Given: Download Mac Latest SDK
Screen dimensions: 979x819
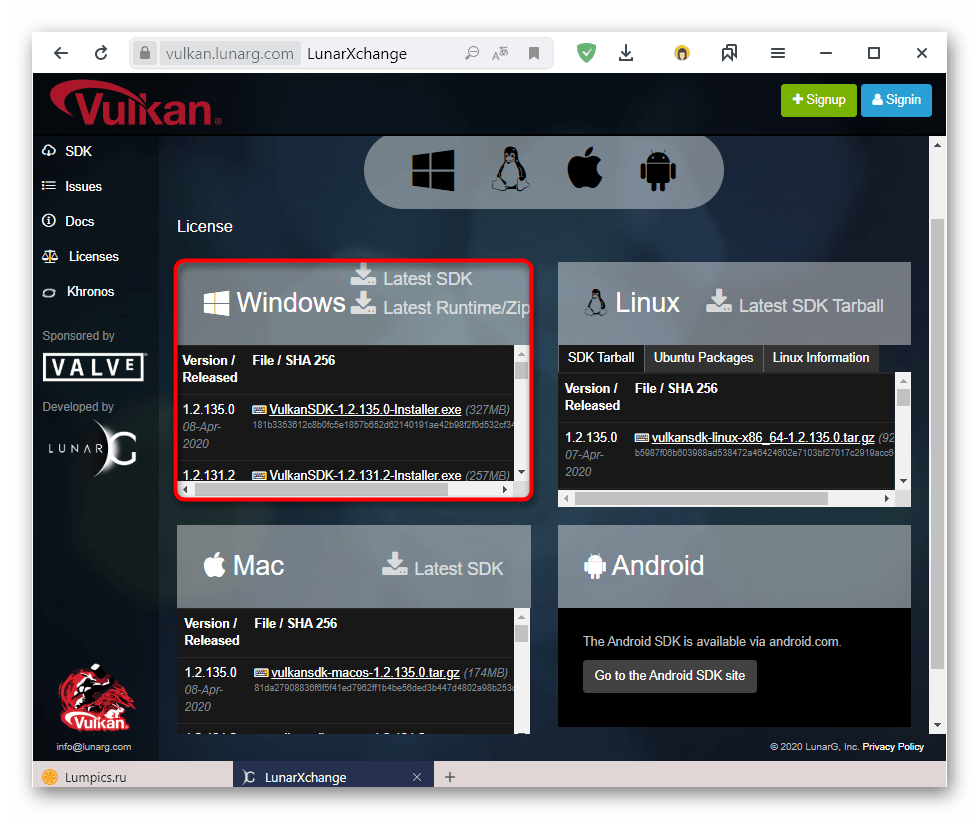Looking at the screenshot, I should [x=443, y=566].
